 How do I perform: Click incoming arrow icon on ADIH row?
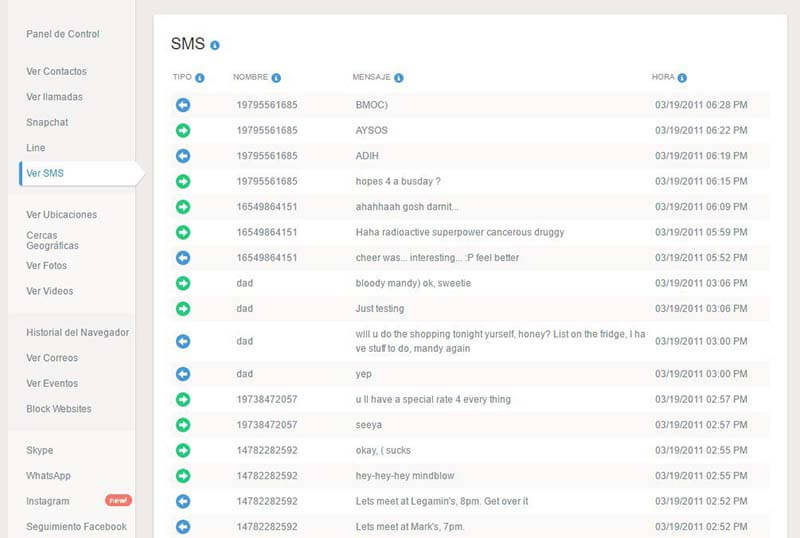point(183,156)
